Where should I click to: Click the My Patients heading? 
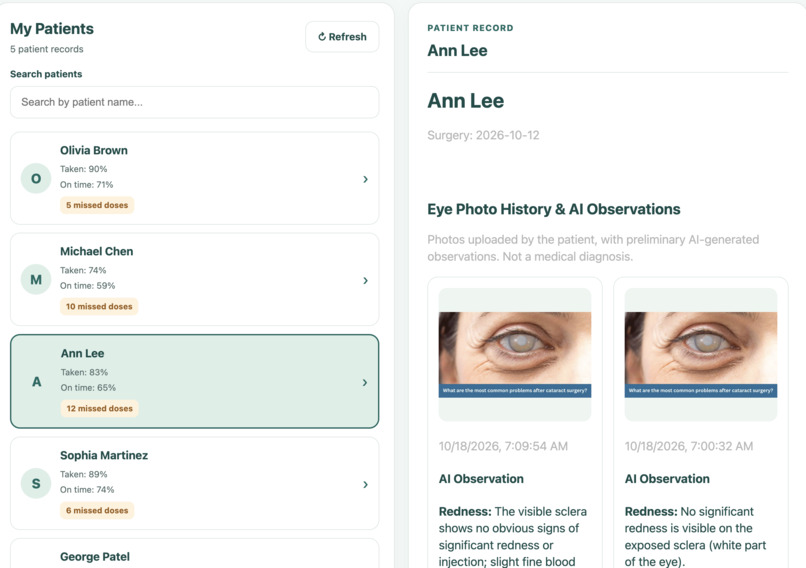52,29
